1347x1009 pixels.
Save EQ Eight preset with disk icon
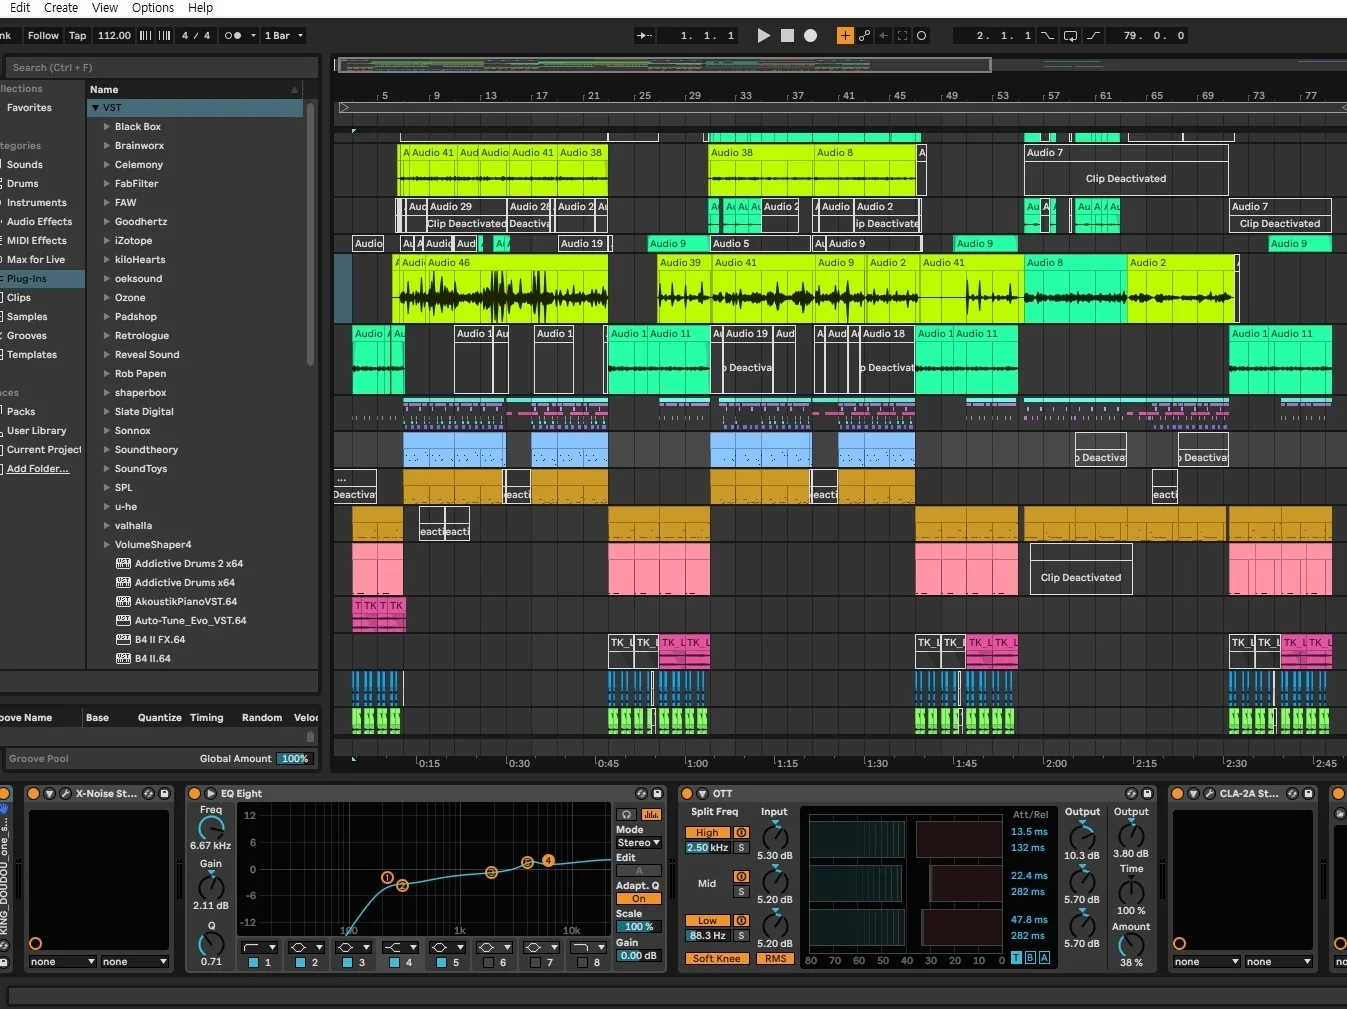[657, 793]
